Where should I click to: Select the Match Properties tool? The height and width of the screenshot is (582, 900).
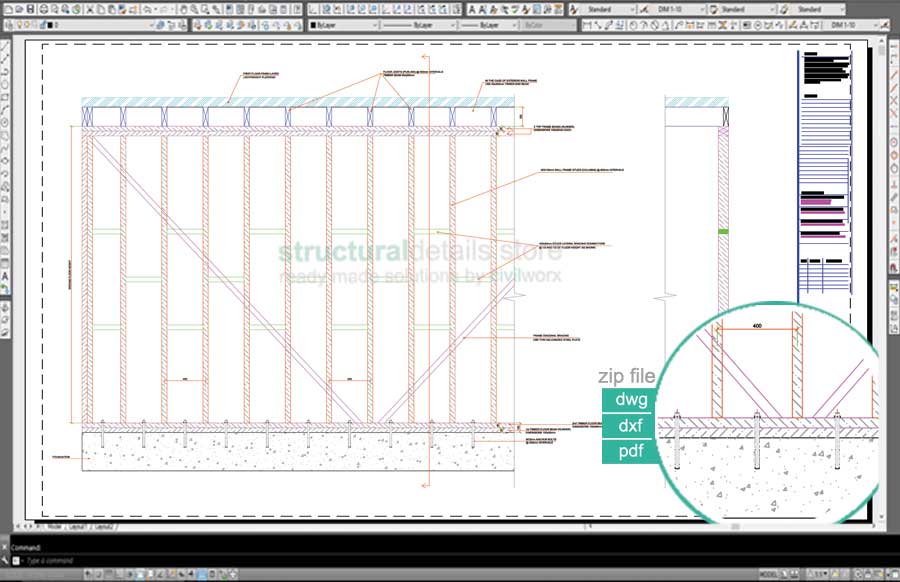coord(121,8)
